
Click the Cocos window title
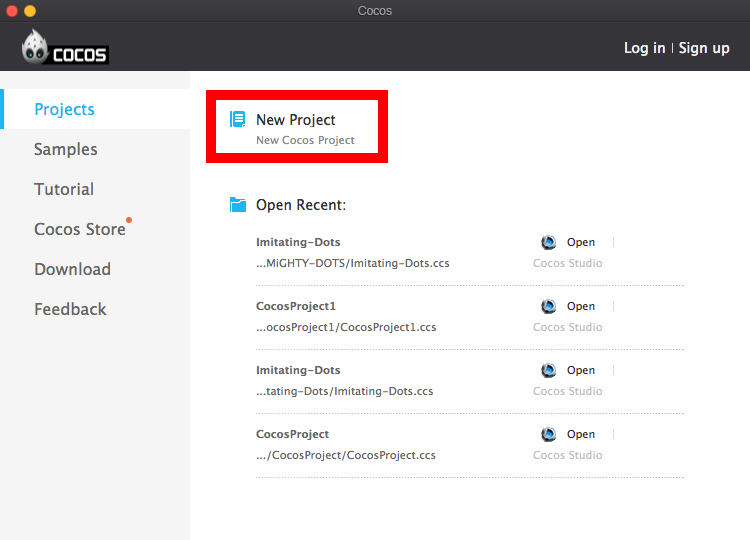375,11
